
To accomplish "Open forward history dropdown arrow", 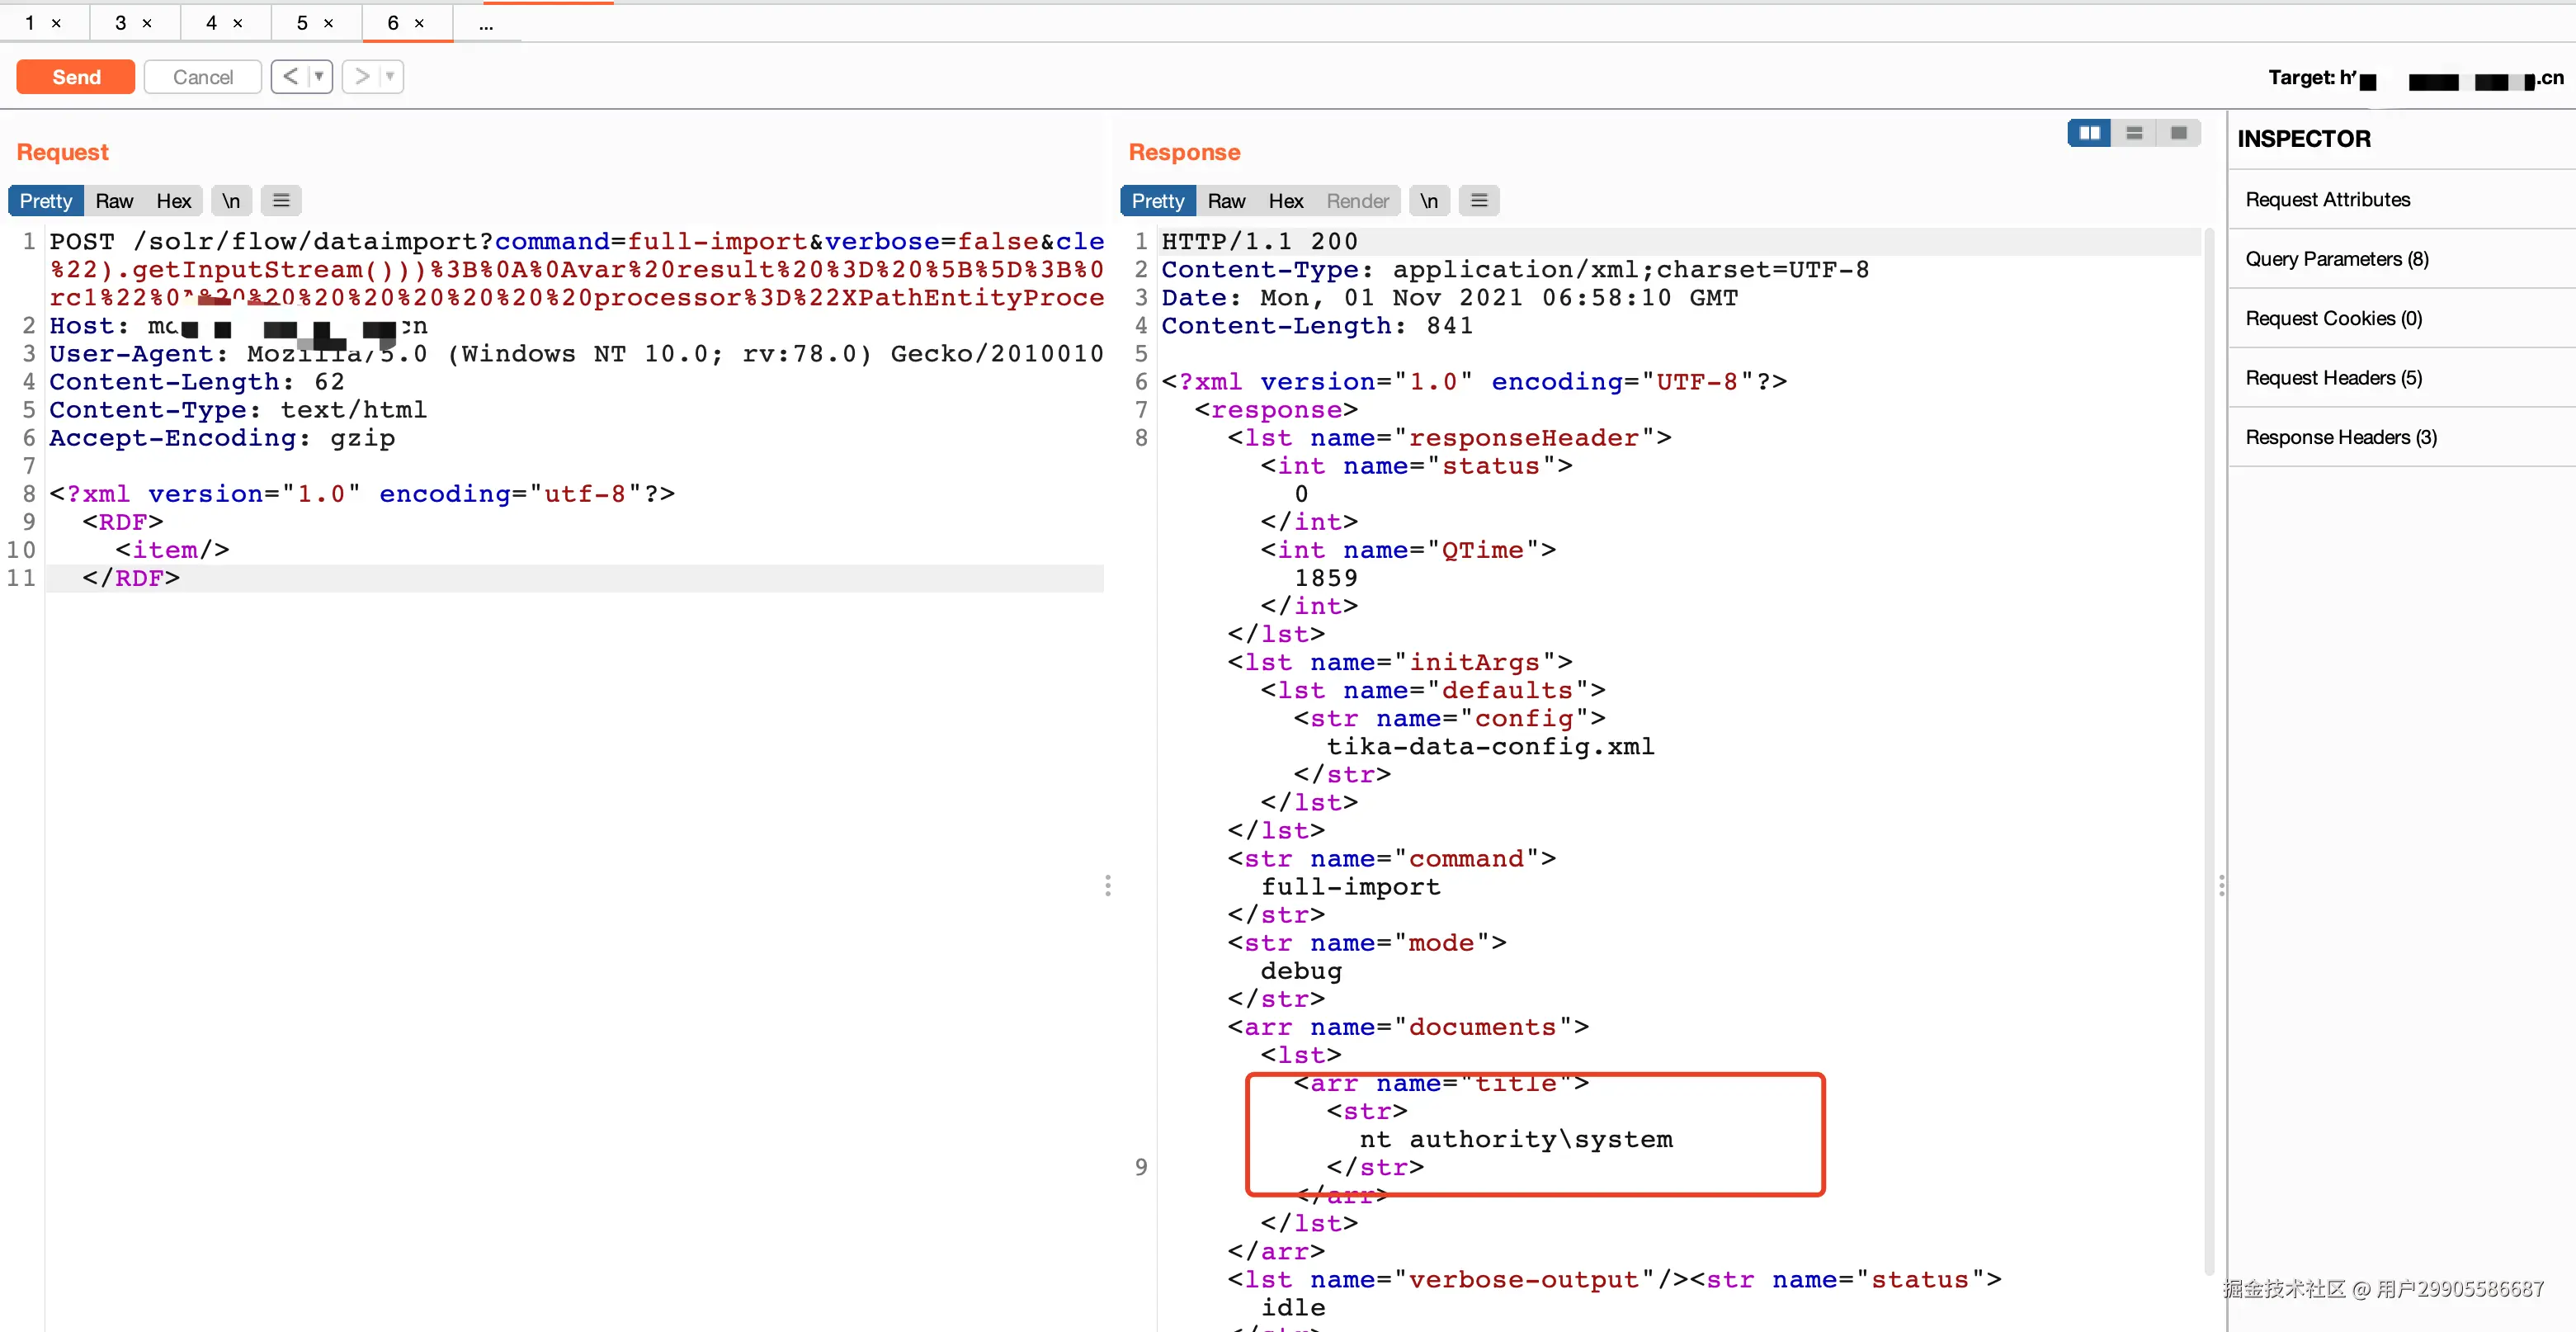I will click(390, 76).
